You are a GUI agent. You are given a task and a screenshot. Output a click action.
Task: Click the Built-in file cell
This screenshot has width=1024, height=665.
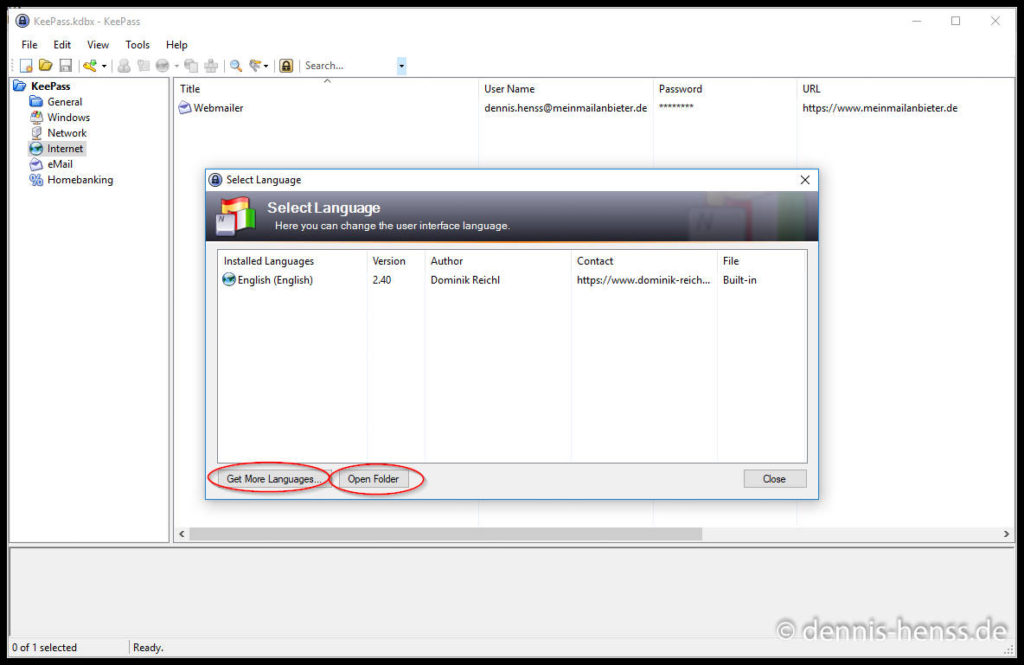[x=740, y=280]
